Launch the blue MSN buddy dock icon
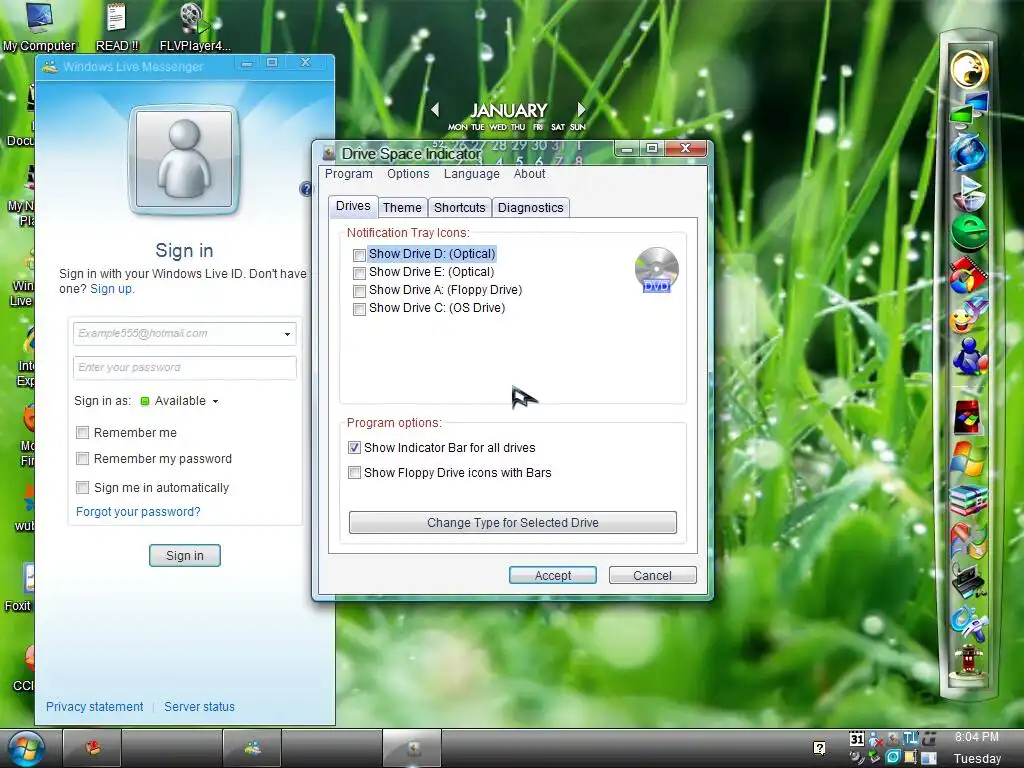This screenshot has width=1024, height=768. click(x=969, y=357)
